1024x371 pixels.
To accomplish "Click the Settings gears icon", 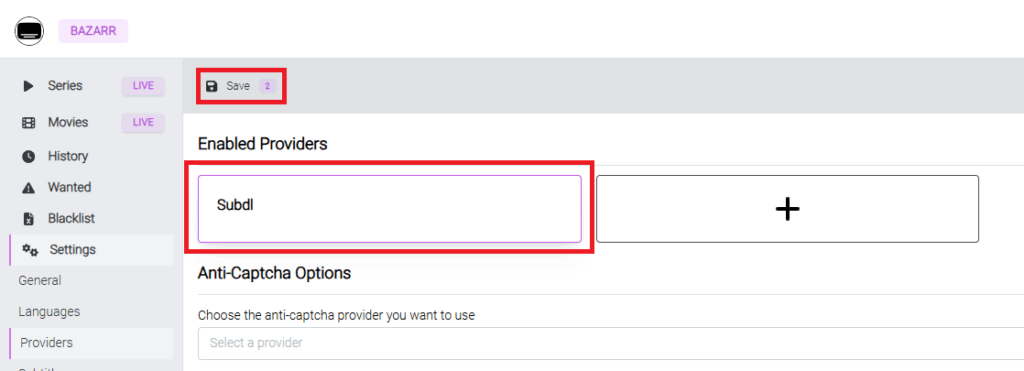I will click(x=30, y=250).
